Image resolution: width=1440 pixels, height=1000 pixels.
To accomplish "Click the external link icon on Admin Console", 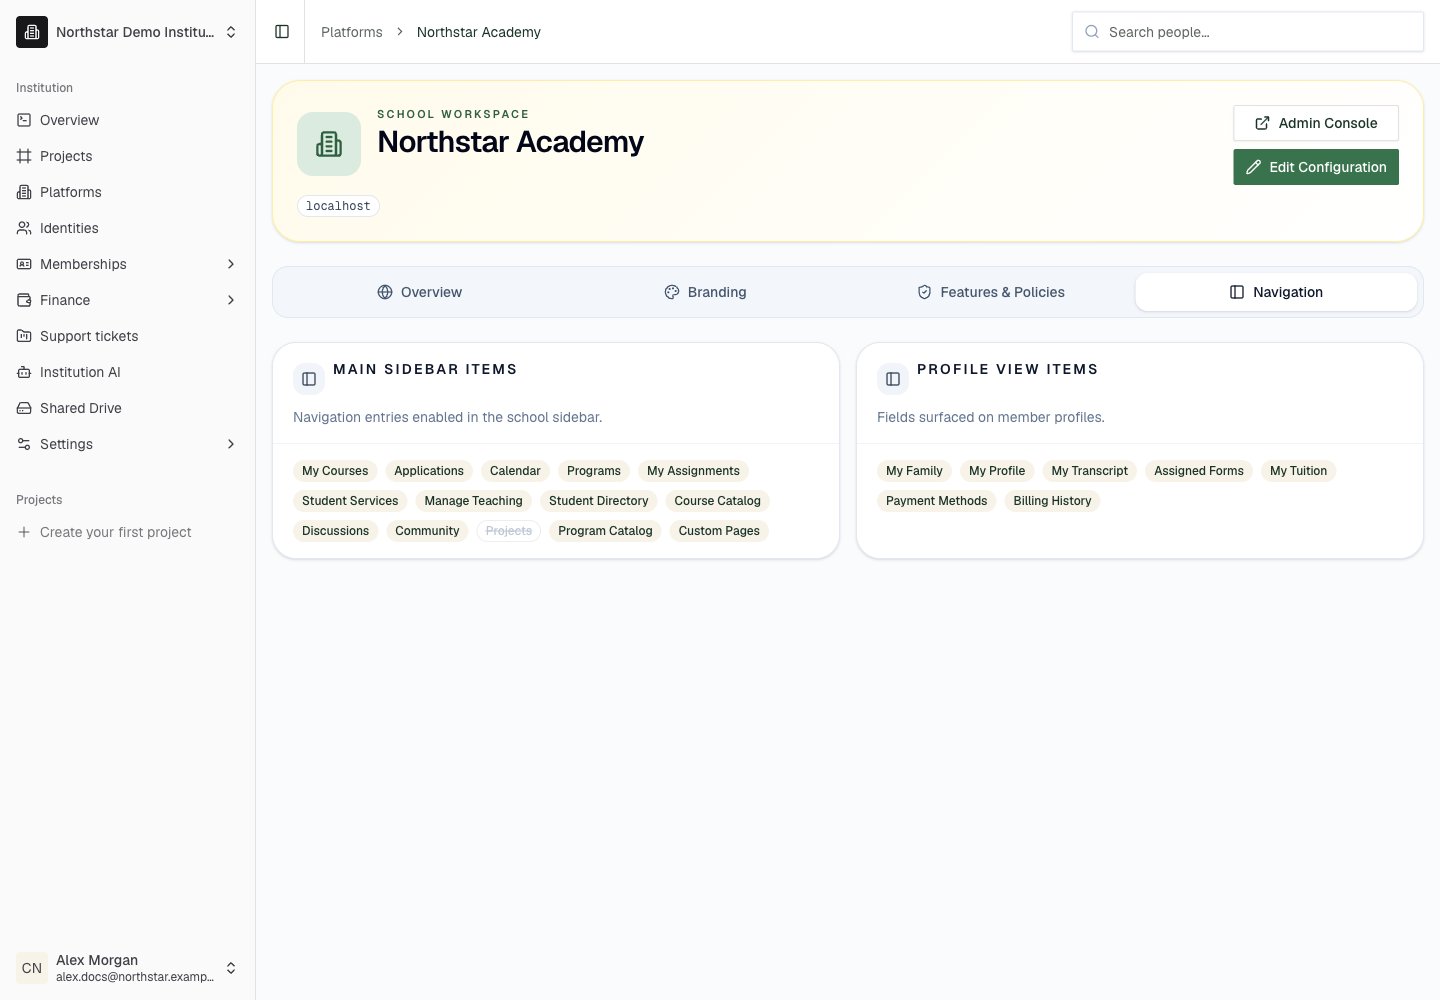I will pos(1262,123).
